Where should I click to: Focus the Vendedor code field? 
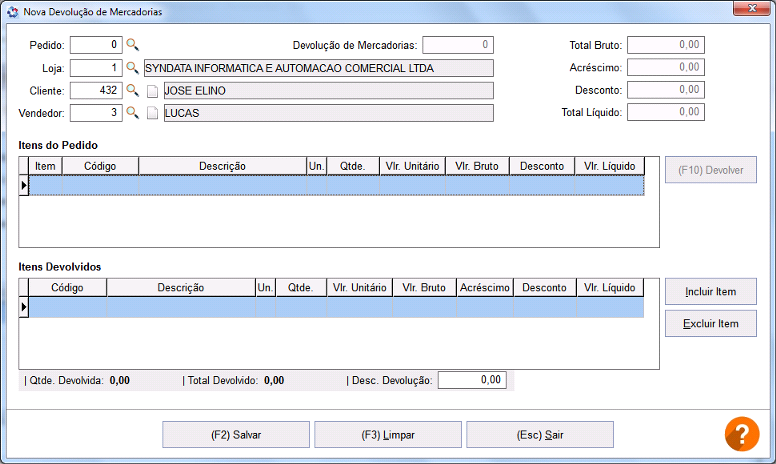(x=96, y=113)
